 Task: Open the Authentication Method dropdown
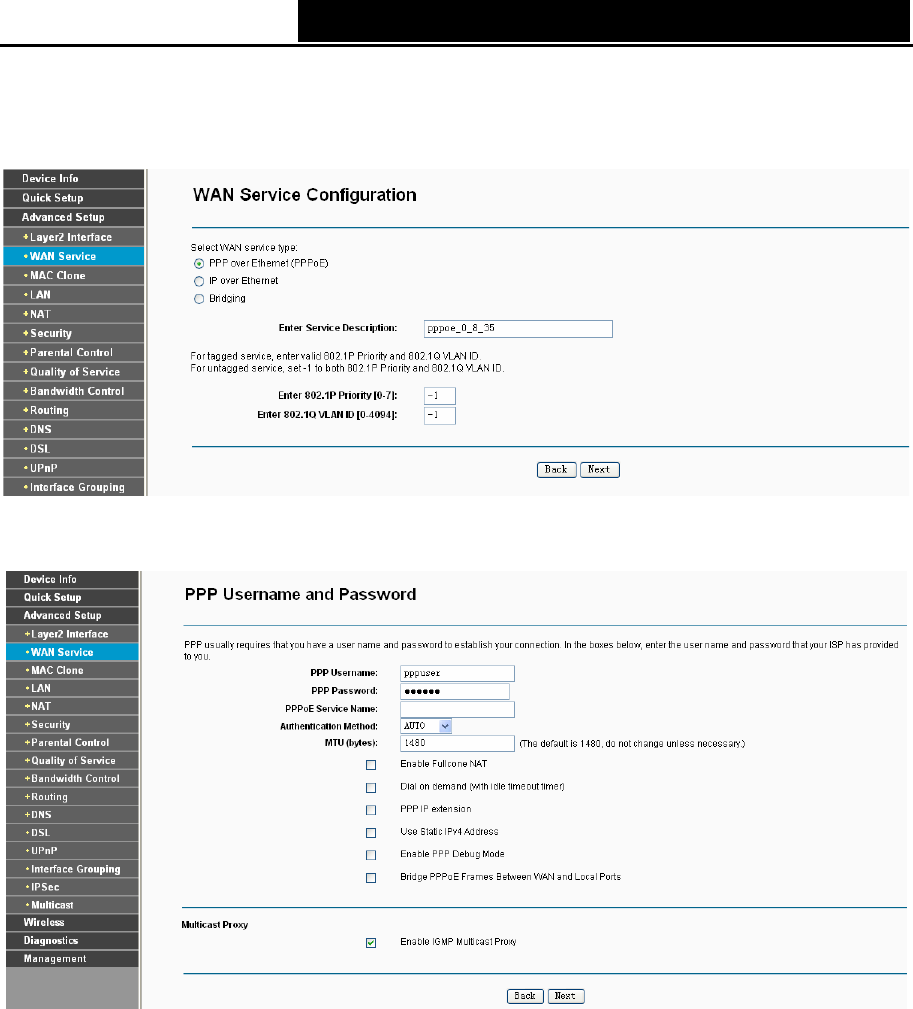426,726
